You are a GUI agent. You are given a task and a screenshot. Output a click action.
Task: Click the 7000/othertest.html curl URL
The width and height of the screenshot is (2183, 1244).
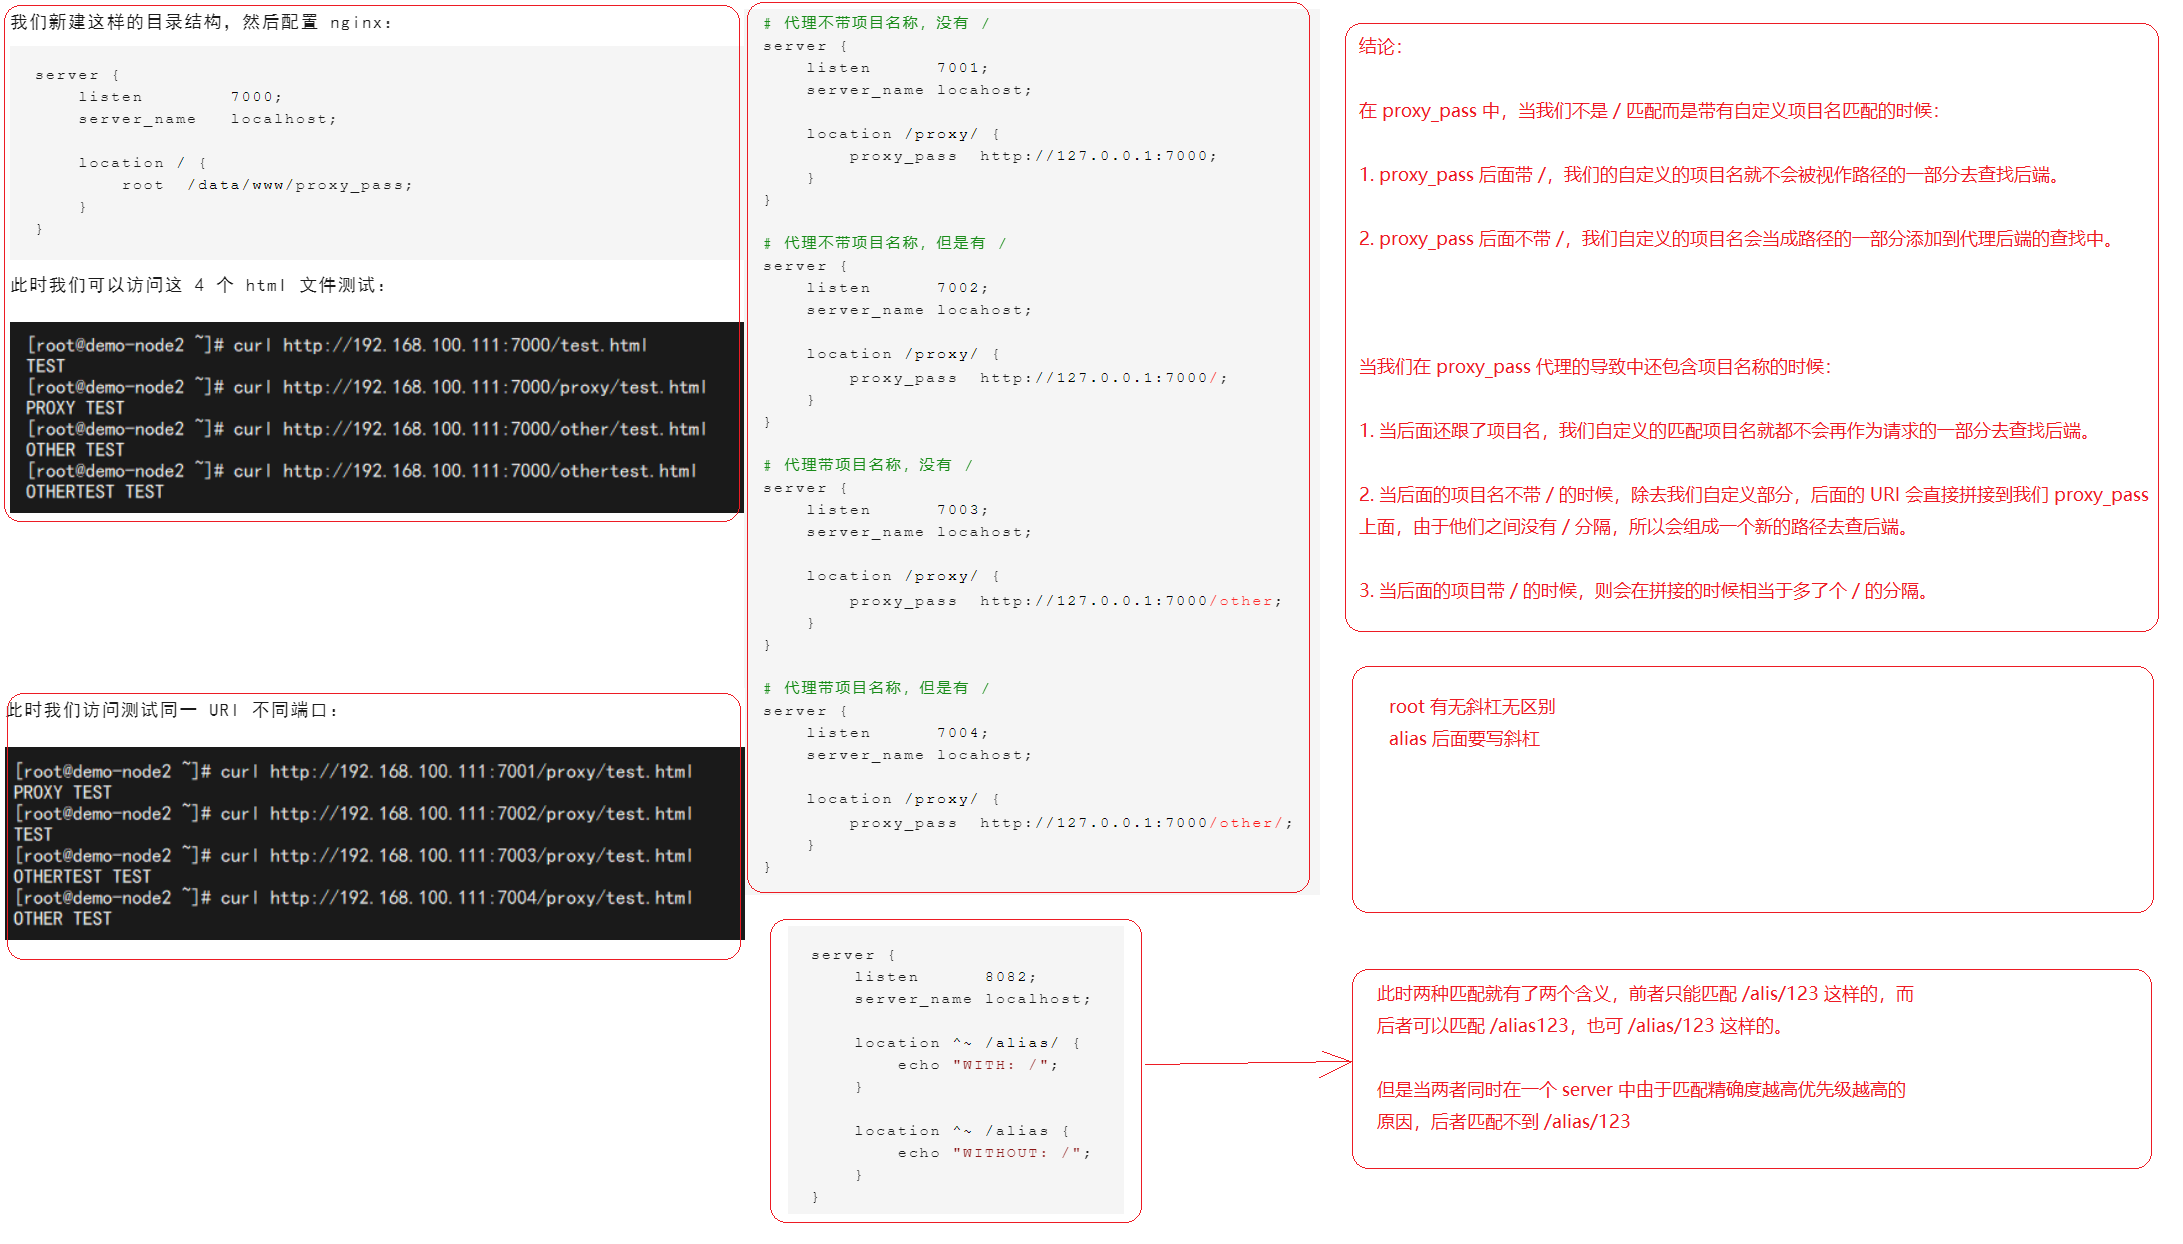(489, 471)
